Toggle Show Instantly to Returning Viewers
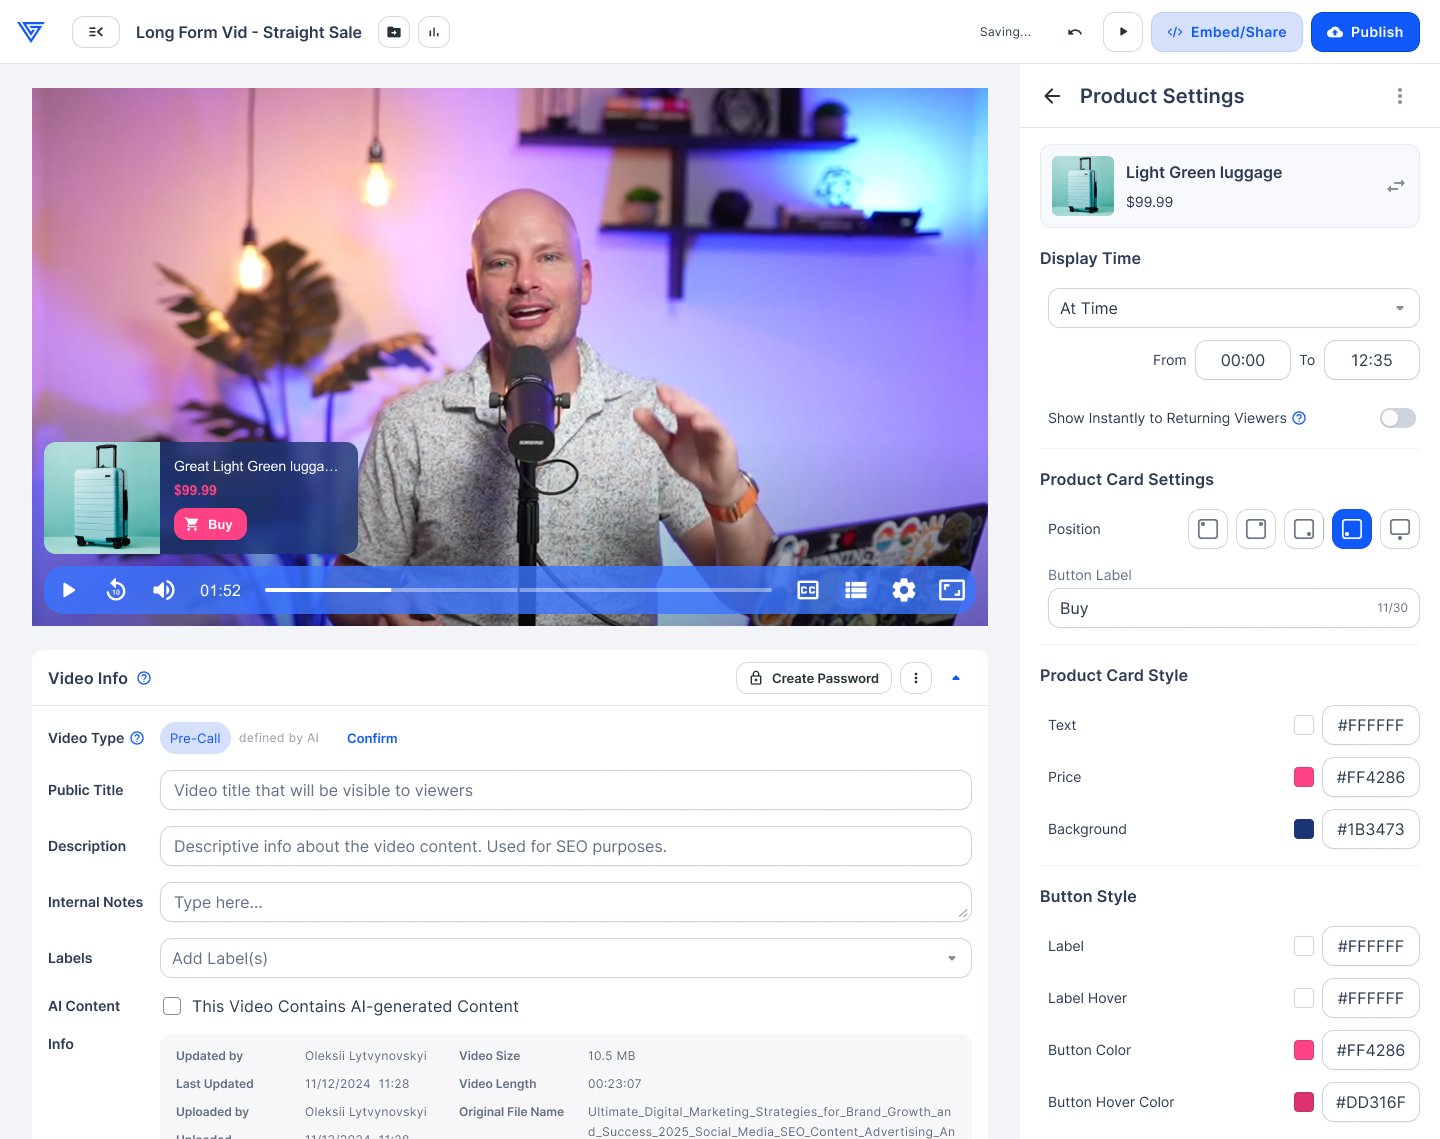This screenshot has height=1139, width=1440. (1398, 418)
